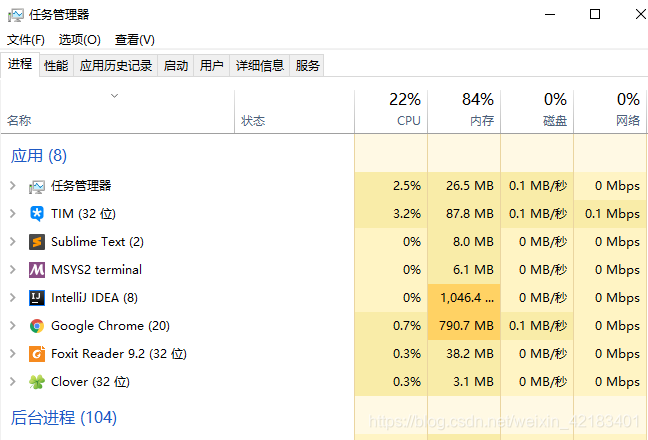The width and height of the screenshot is (648, 440).
Task: Click Google Chrome memory value 790.7 MB
Action: click(x=466, y=326)
